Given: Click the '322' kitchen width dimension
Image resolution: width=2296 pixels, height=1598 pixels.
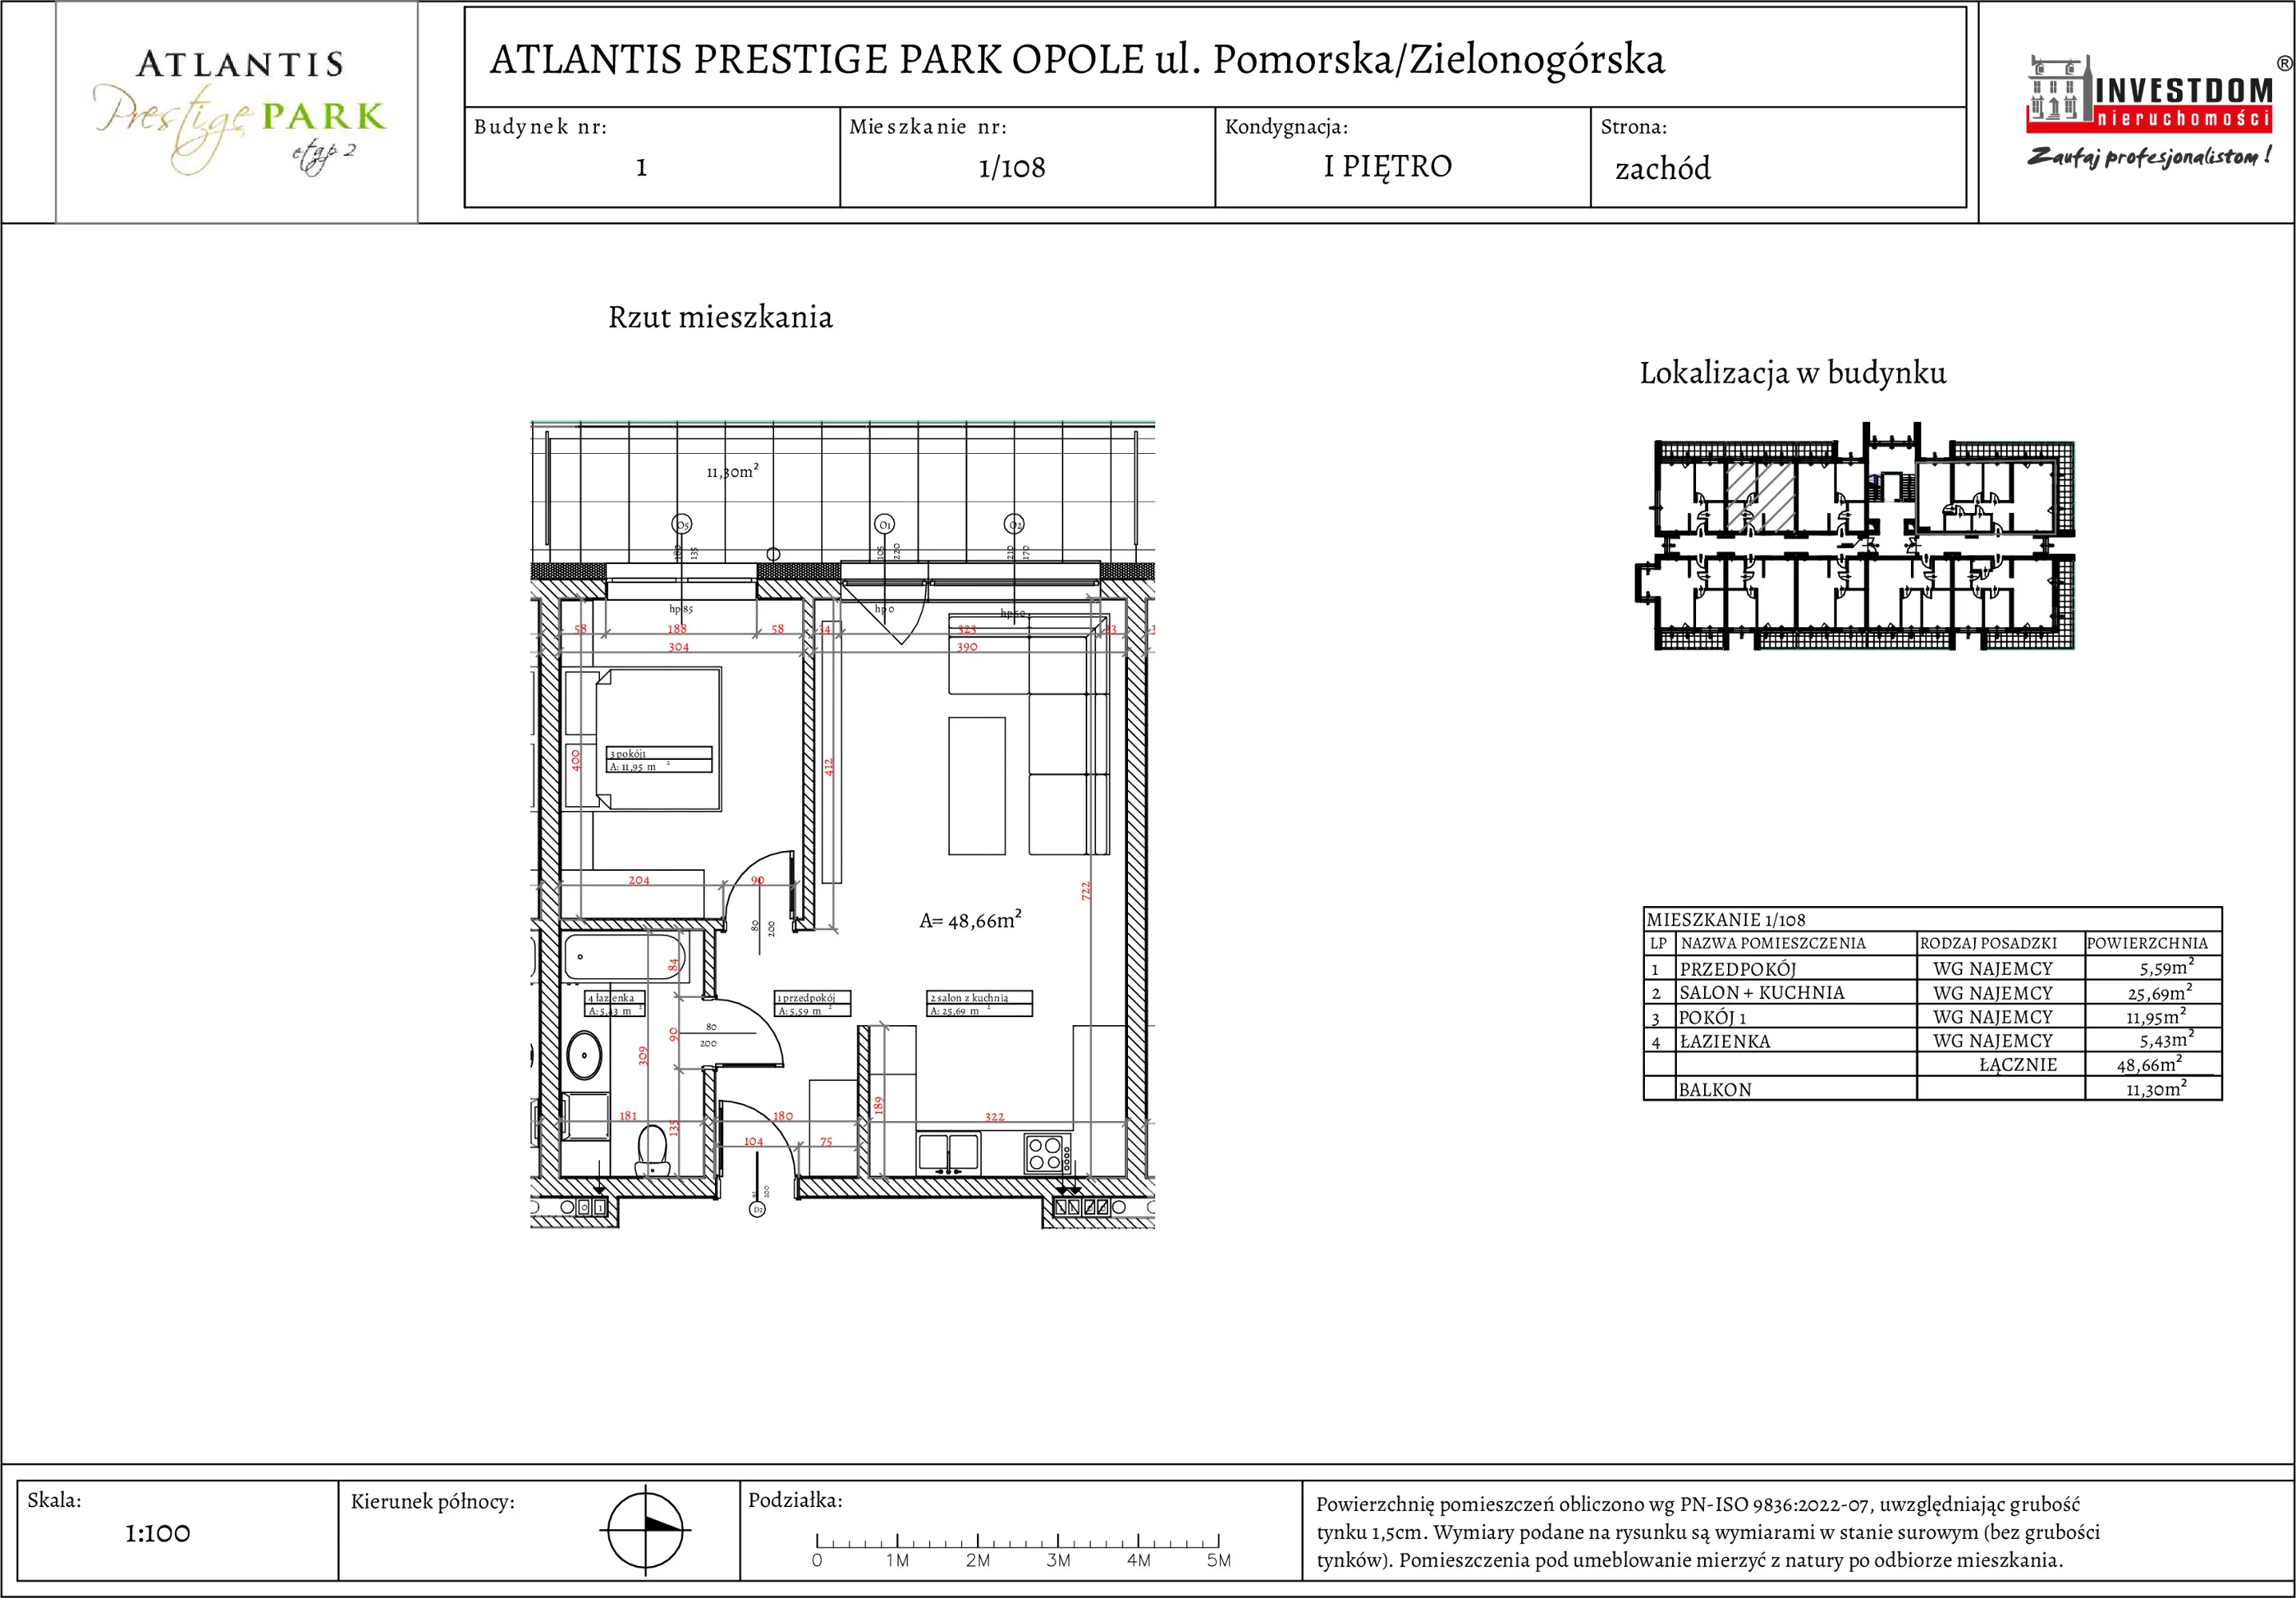Looking at the screenshot, I should [994, 1117].
